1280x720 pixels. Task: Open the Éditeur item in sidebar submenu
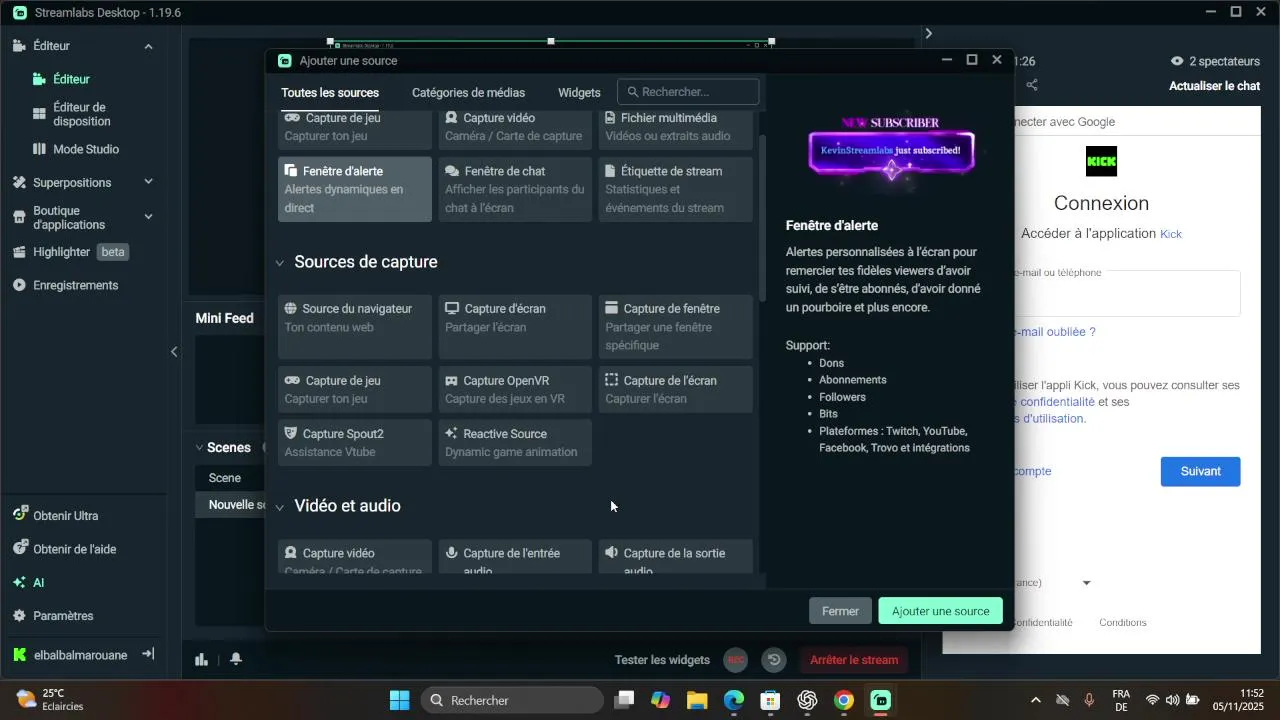(72, 79)
